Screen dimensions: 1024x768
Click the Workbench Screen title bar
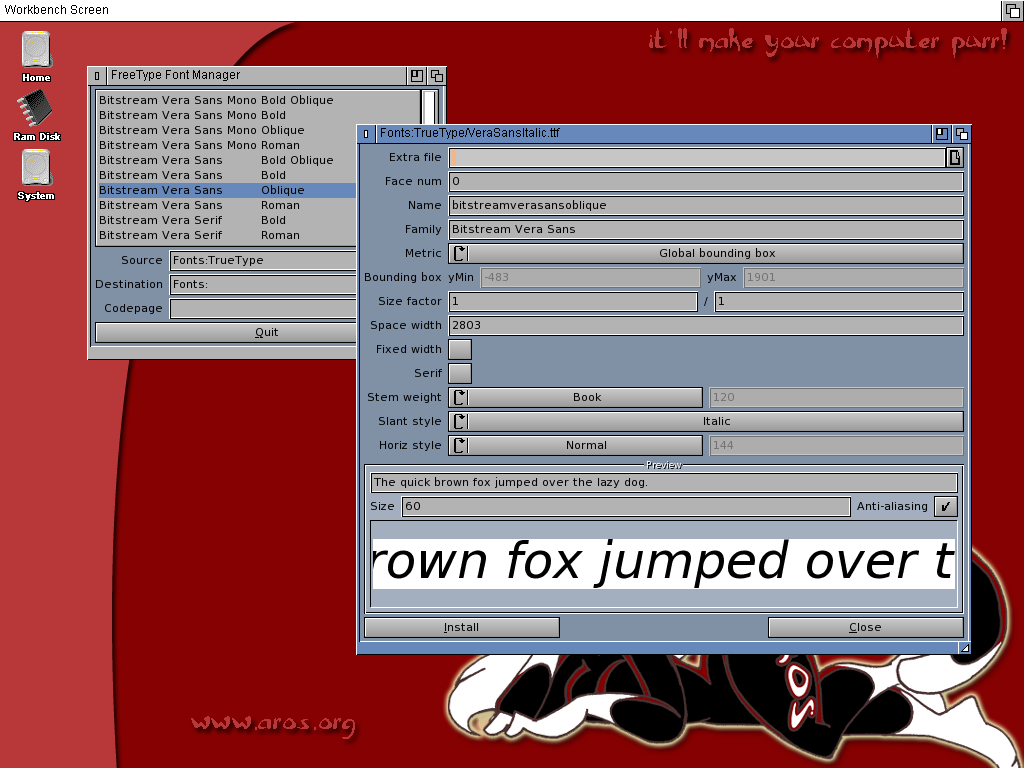[x=501, y=10]
